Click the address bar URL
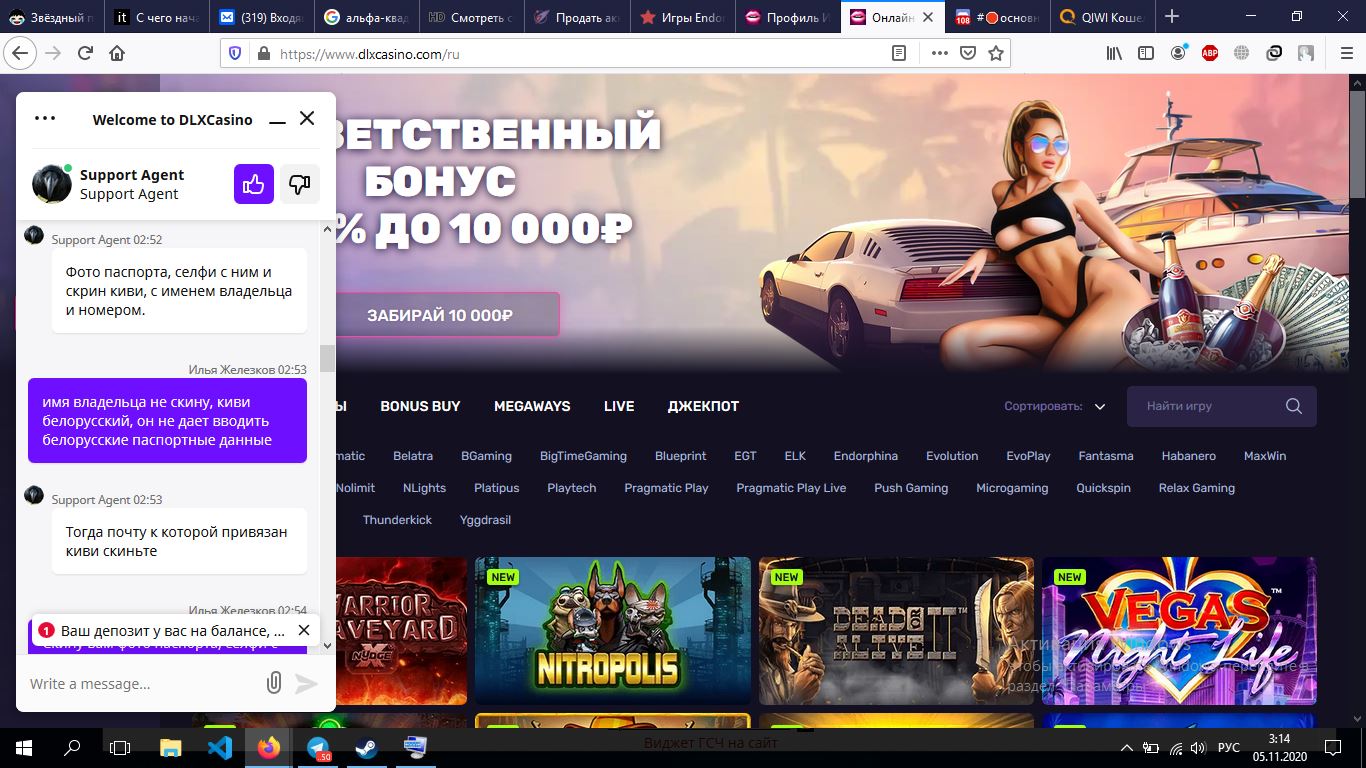Viewport: 1366px width, 768px height. [370, 54]
